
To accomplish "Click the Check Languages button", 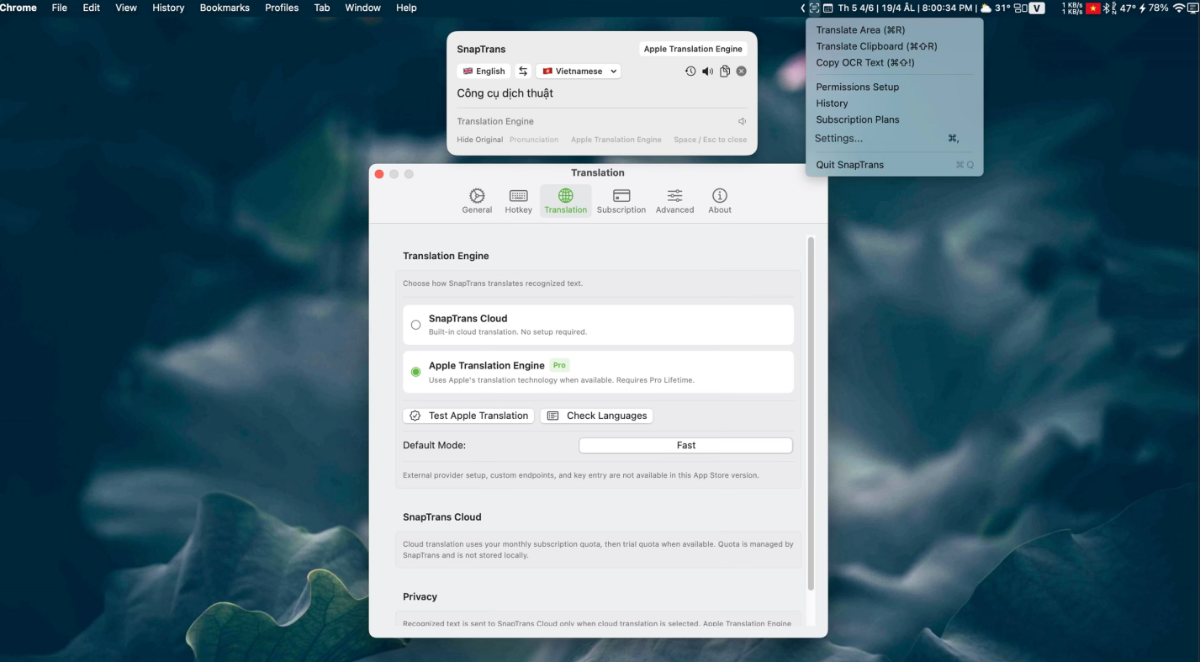I will click(597, 416).
